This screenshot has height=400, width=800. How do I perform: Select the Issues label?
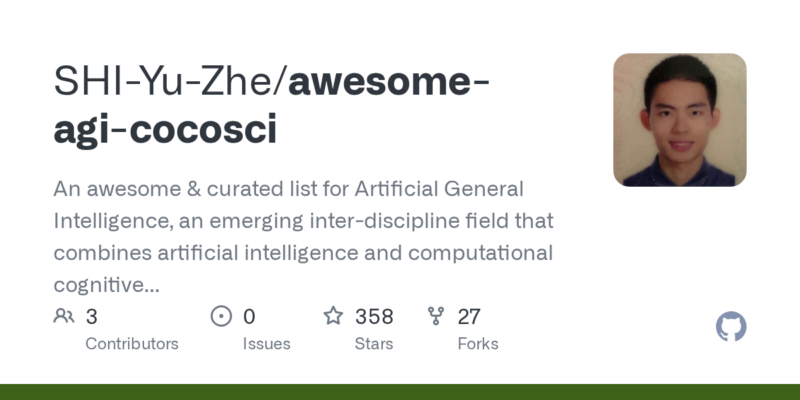266,343
